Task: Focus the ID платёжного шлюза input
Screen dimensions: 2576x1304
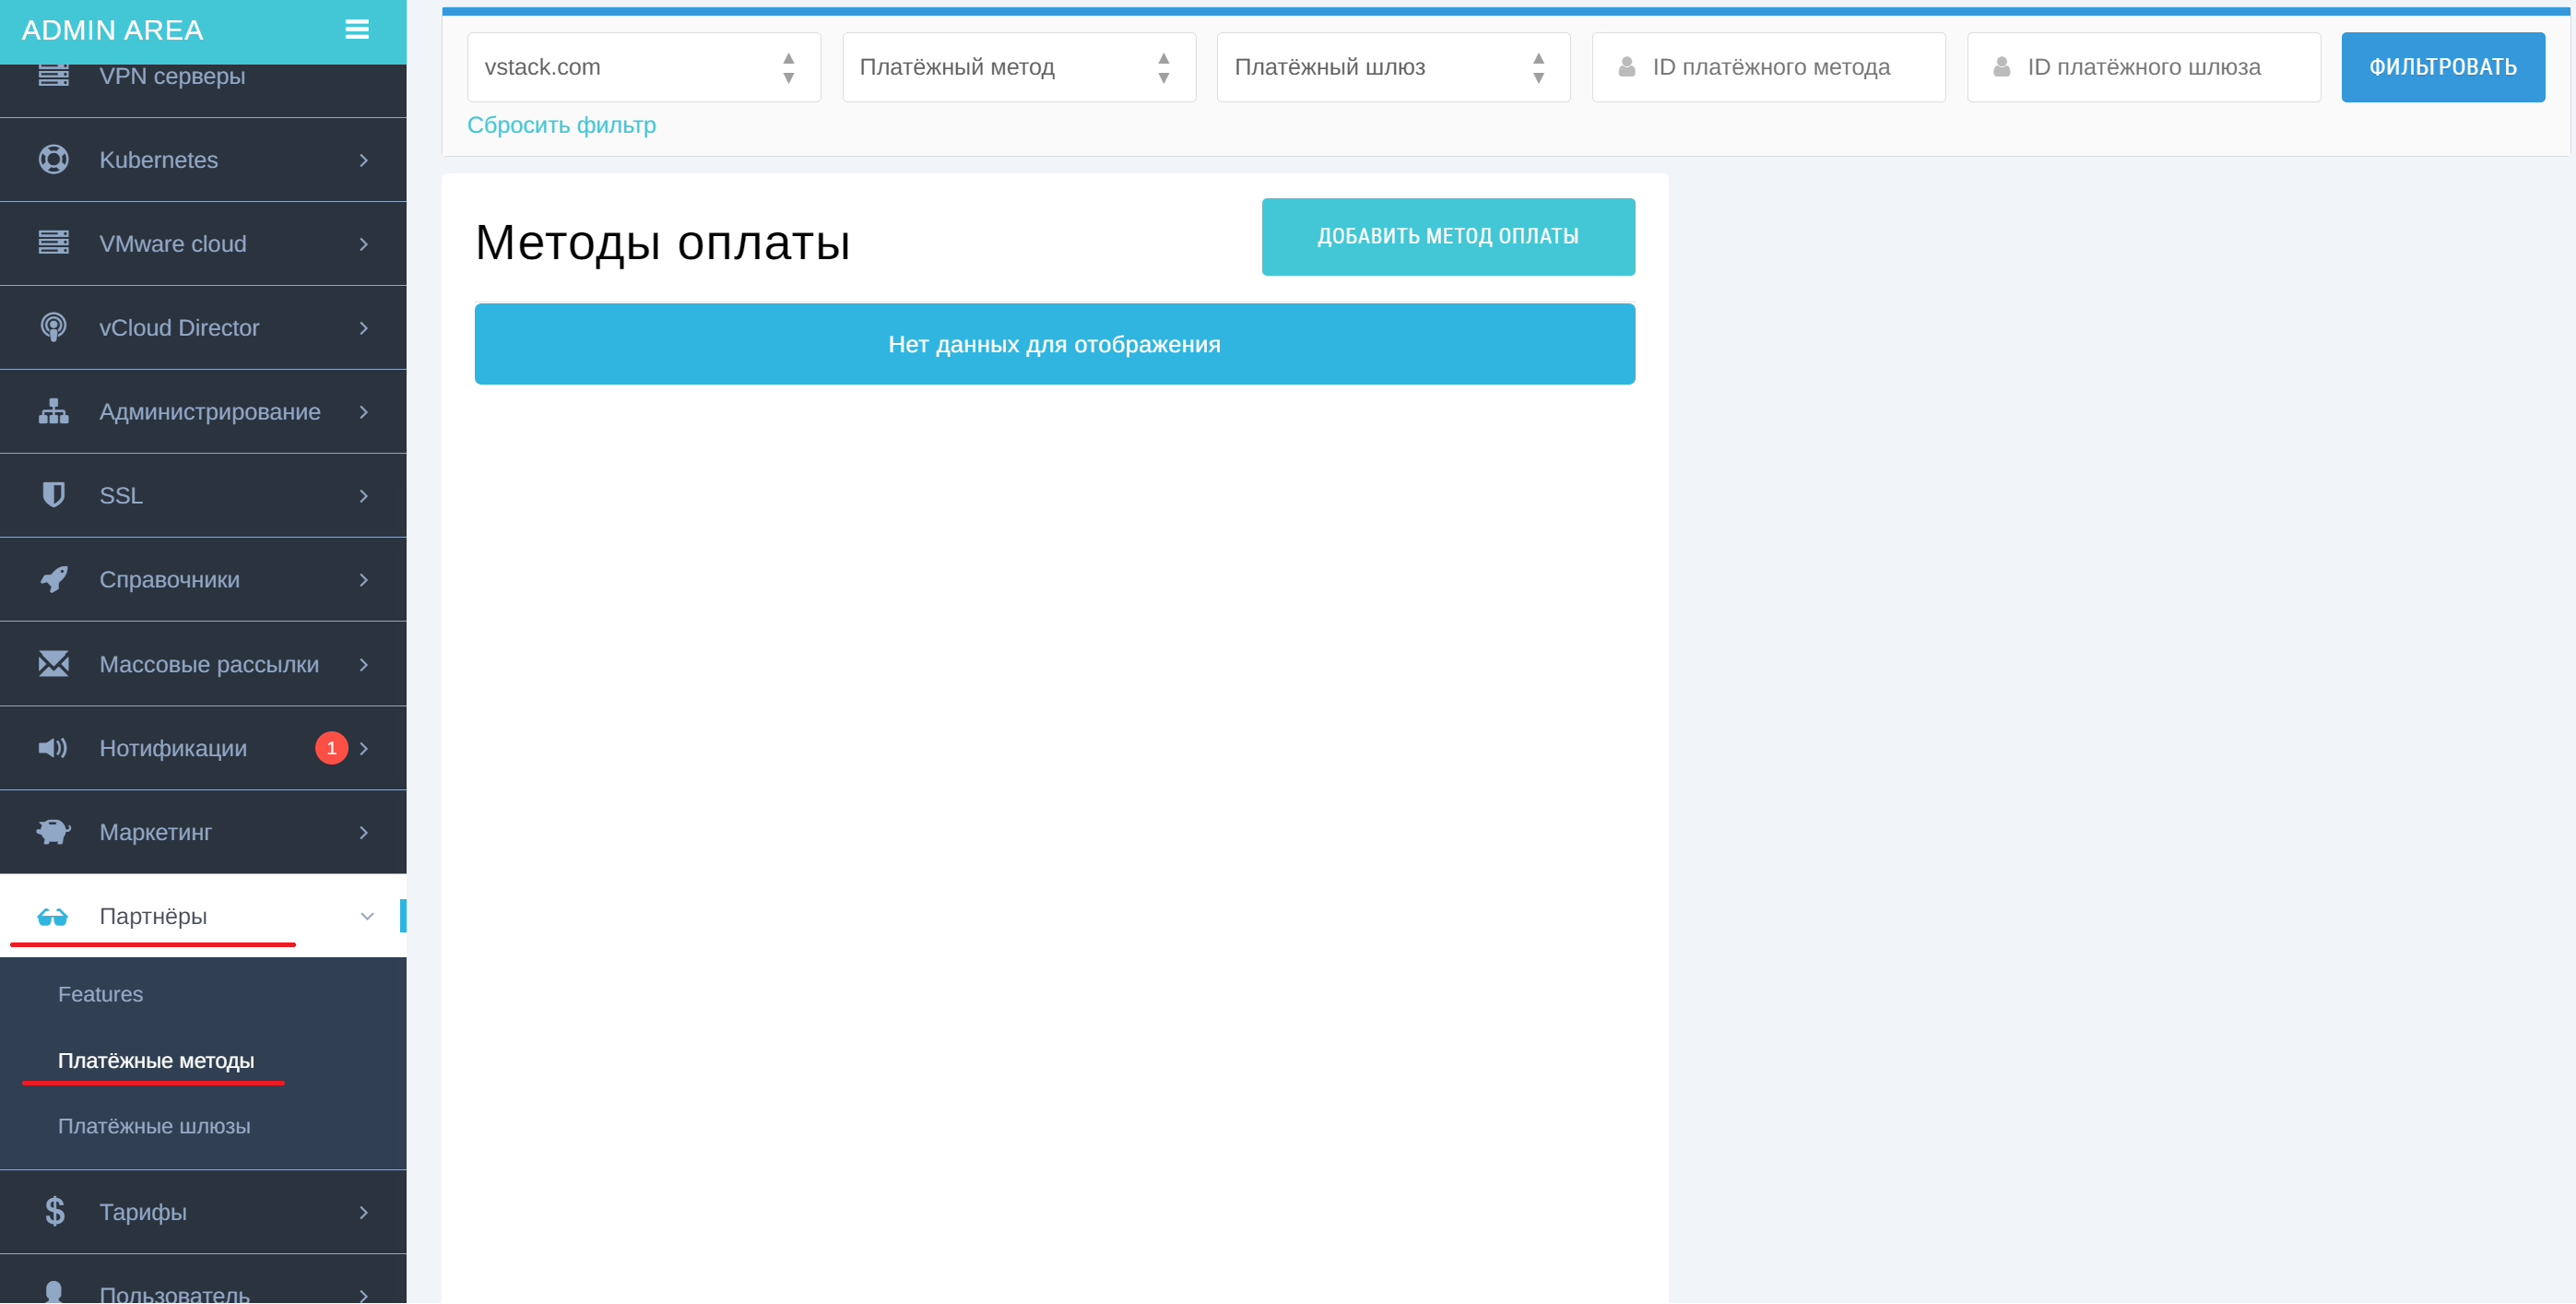Action: pyautogui.click(x=2144, y=67)
